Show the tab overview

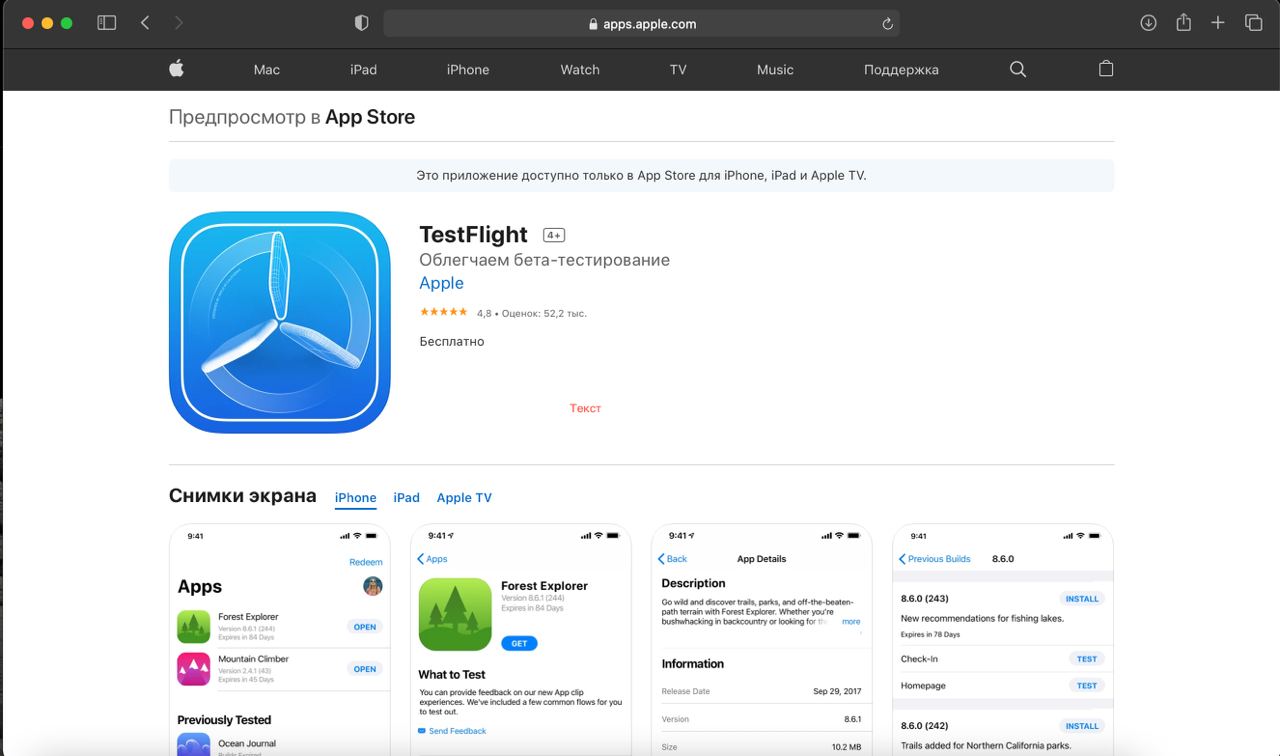tap(1253, 23)
